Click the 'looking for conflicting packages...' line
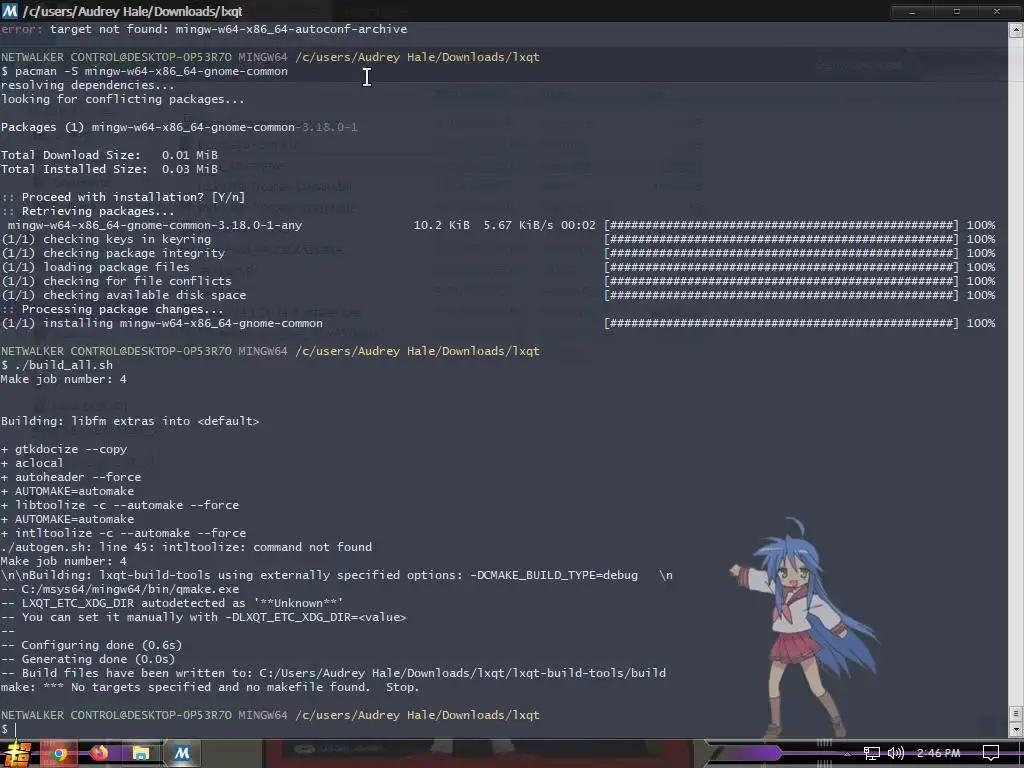 (123, 99)
